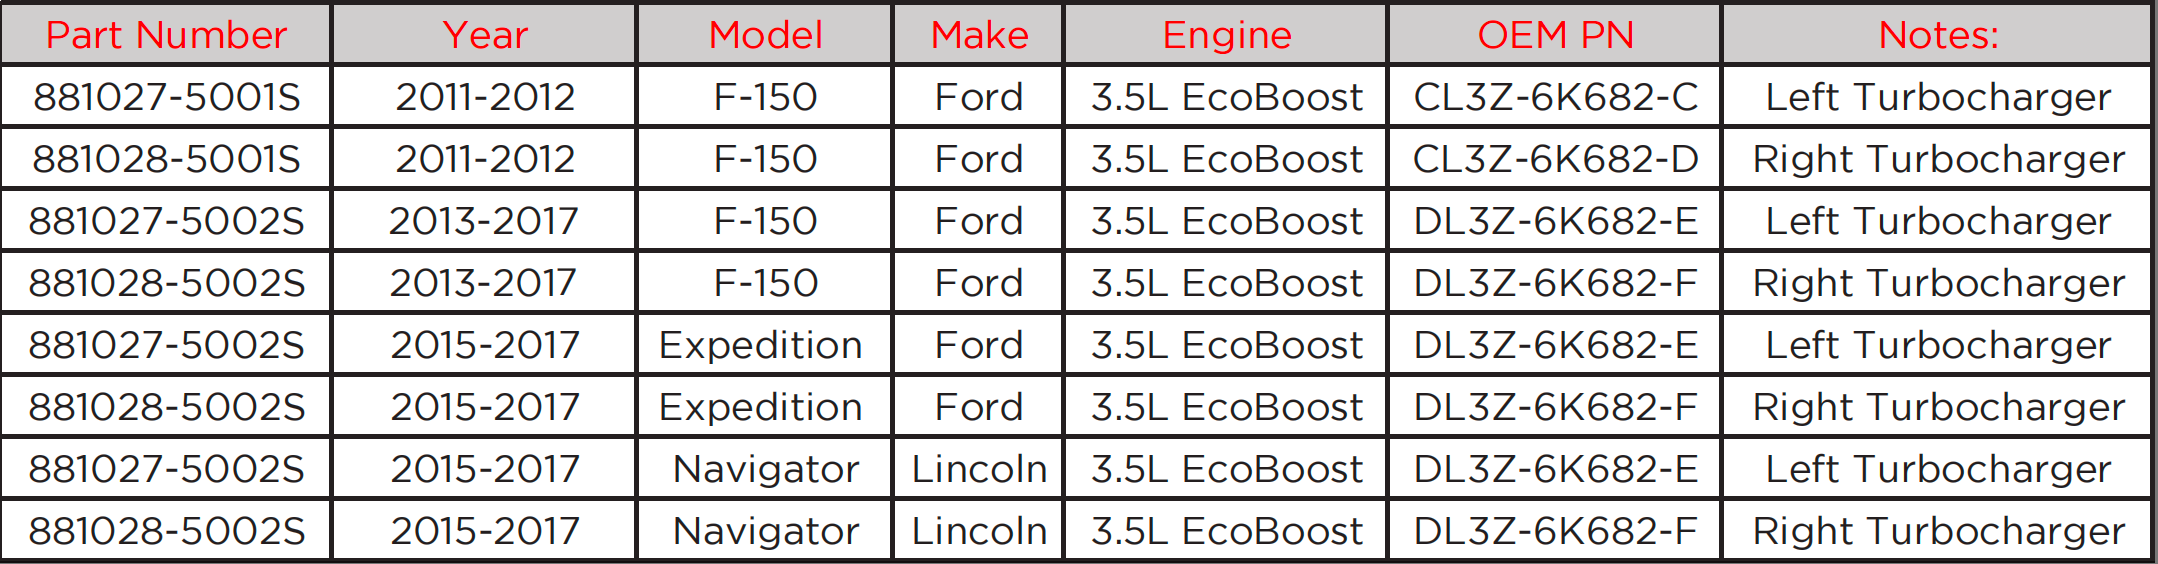Click OEM number CL3Z-6K682-C

(x=1555, y=97)
